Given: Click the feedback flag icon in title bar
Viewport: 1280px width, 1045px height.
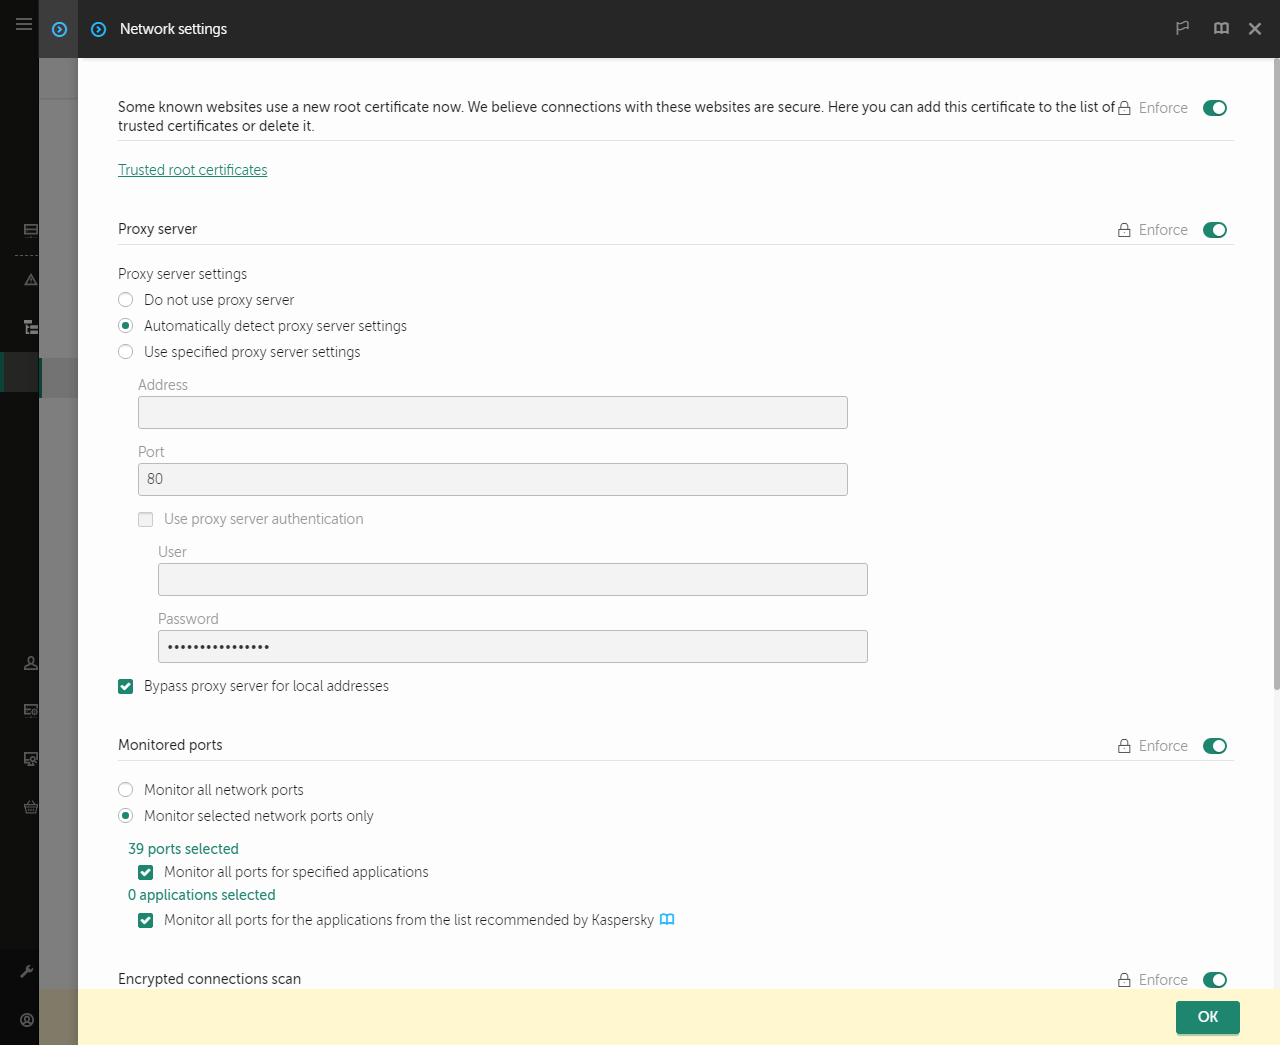Looking at the screenshot, I should pos(1182,28).
